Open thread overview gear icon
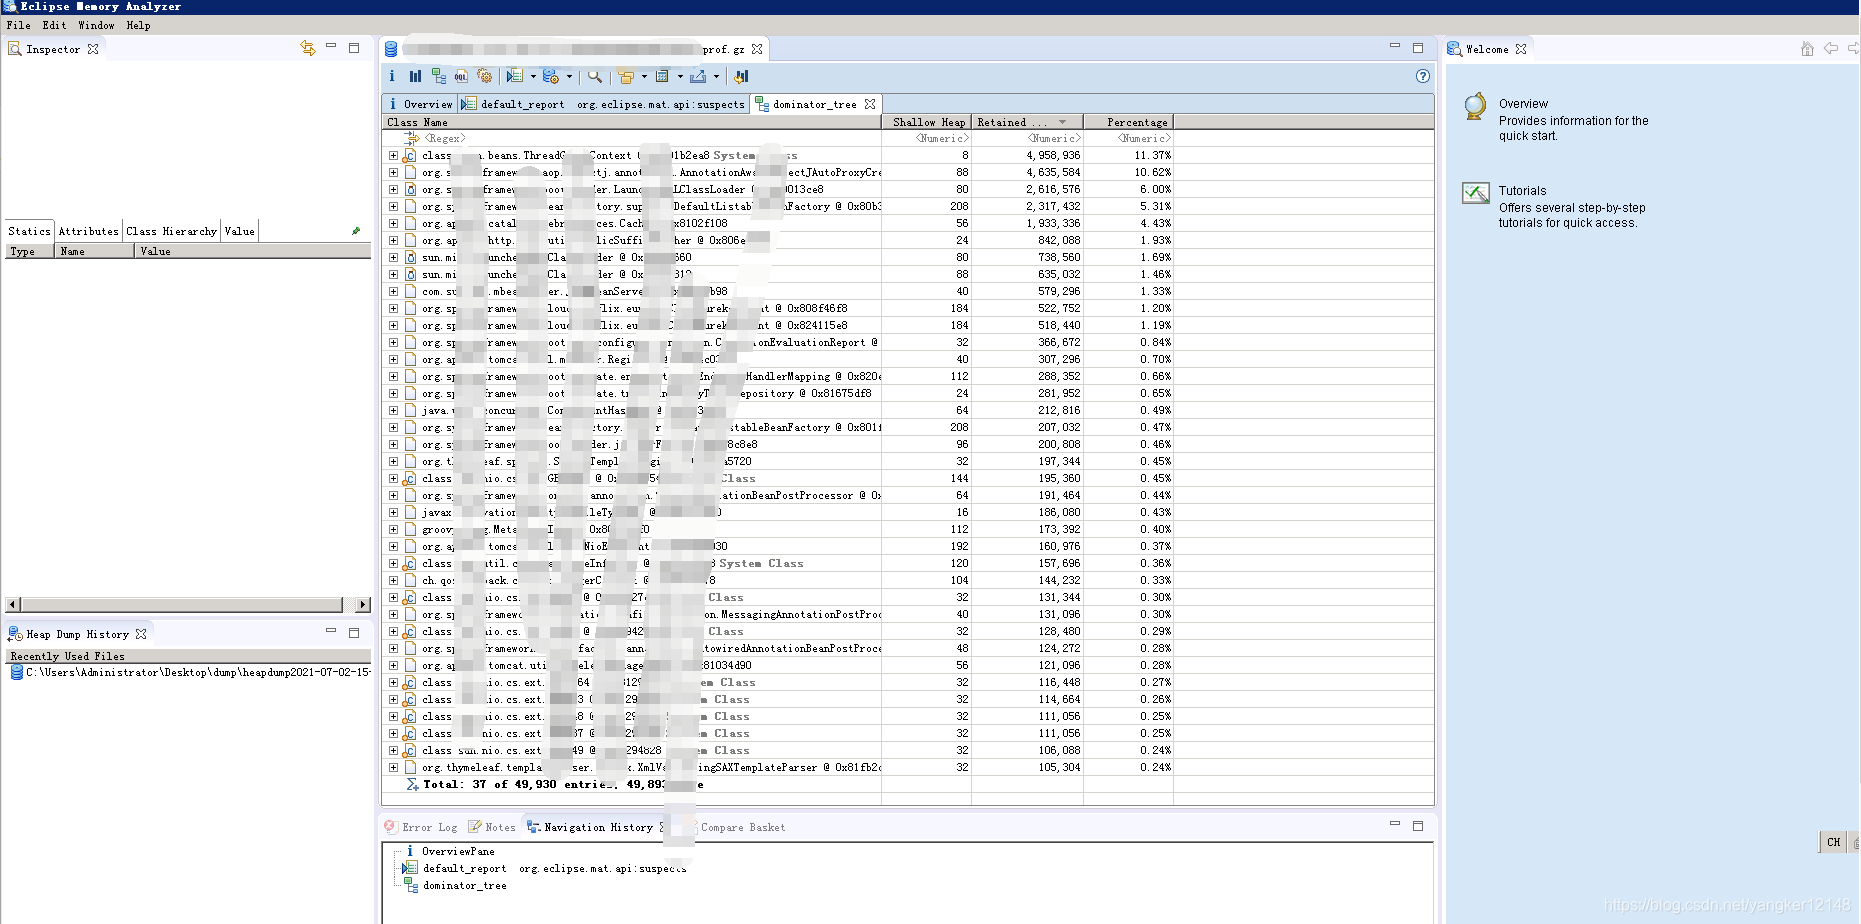Viewport: 1861px width, 924px height. [x=485, y=76]
